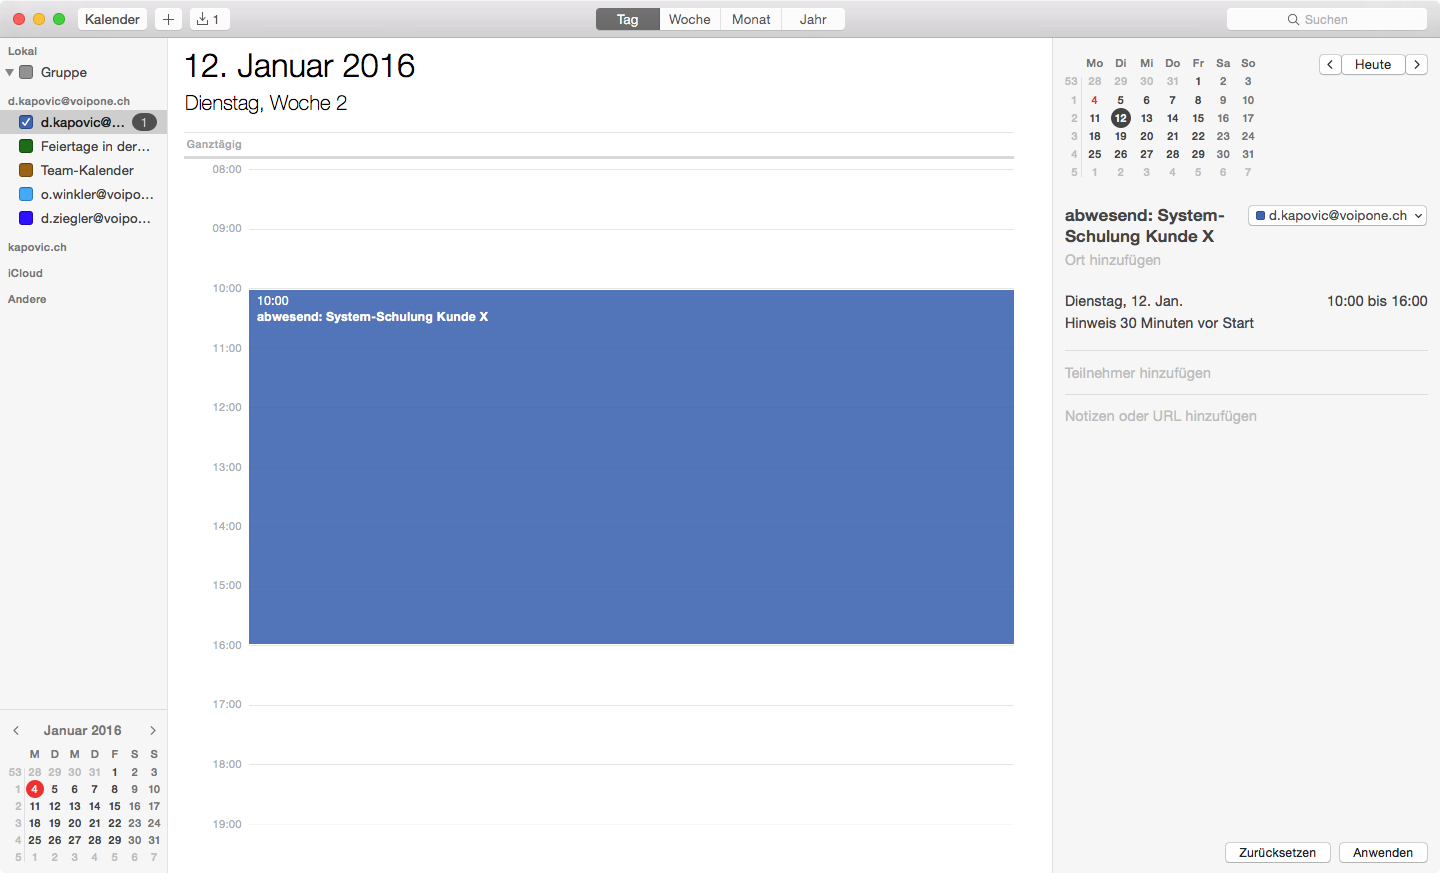Select day 20 in top-right mini calendar
1440x873 pixels.
(1147, 136)
